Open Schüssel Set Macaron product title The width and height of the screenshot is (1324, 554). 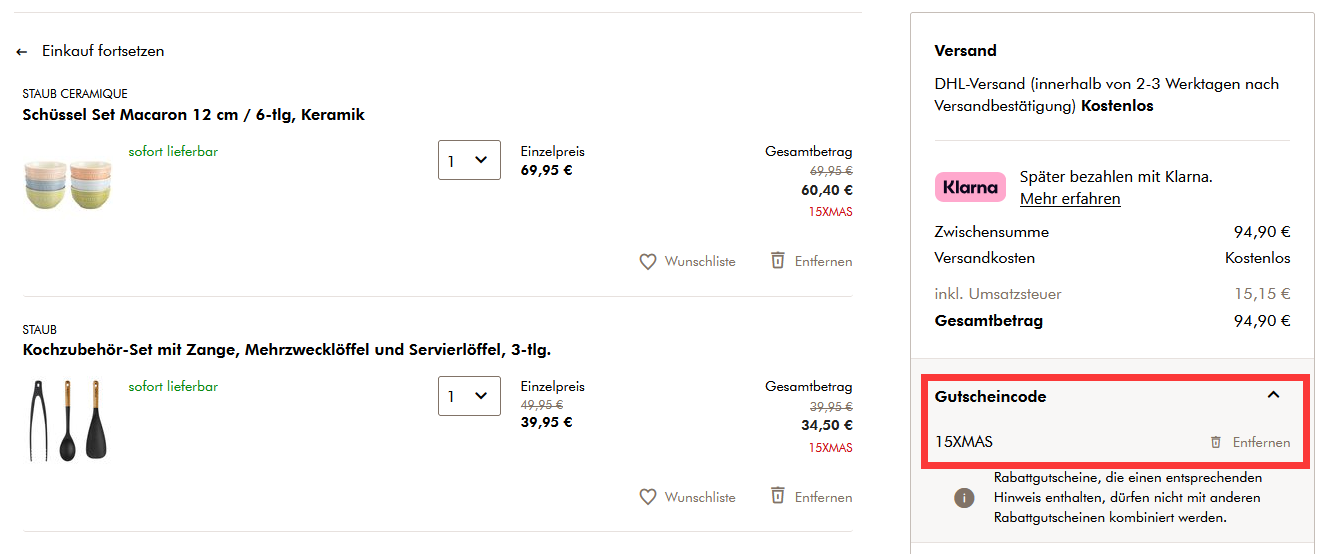tap(193, 115)
